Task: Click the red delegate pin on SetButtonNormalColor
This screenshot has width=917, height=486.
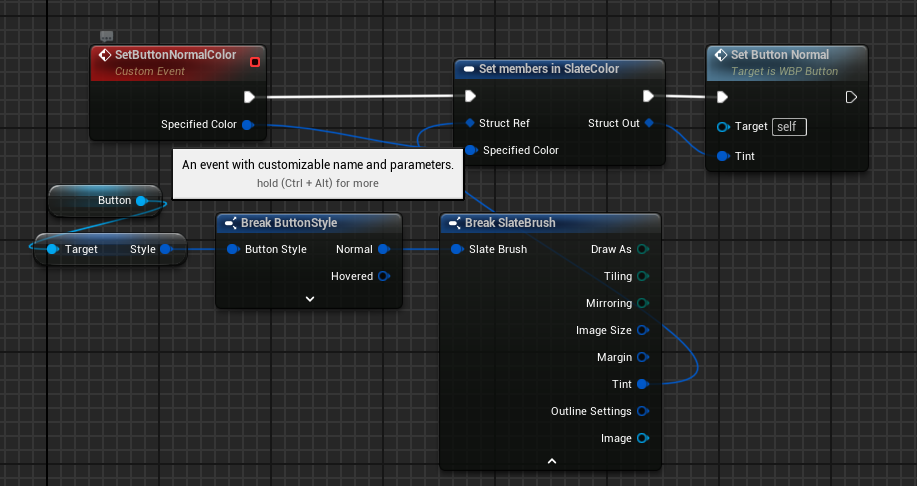Action: pos(255,62)
